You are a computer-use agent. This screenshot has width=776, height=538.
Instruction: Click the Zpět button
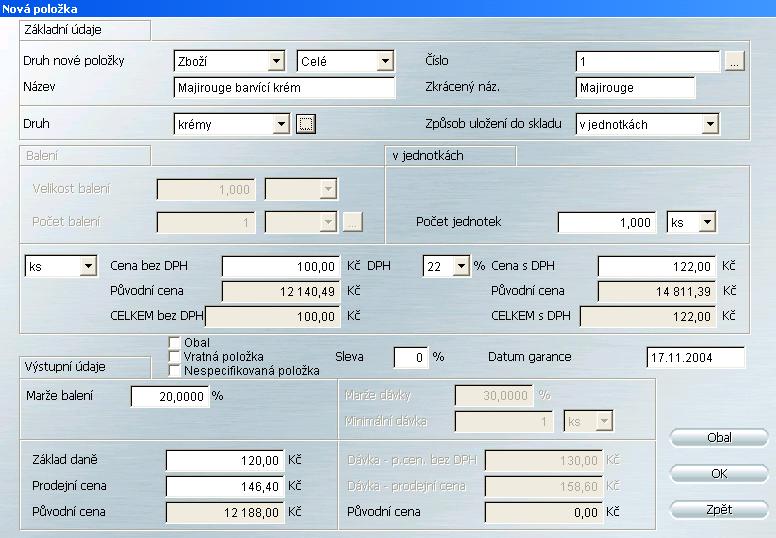point(719,510)
